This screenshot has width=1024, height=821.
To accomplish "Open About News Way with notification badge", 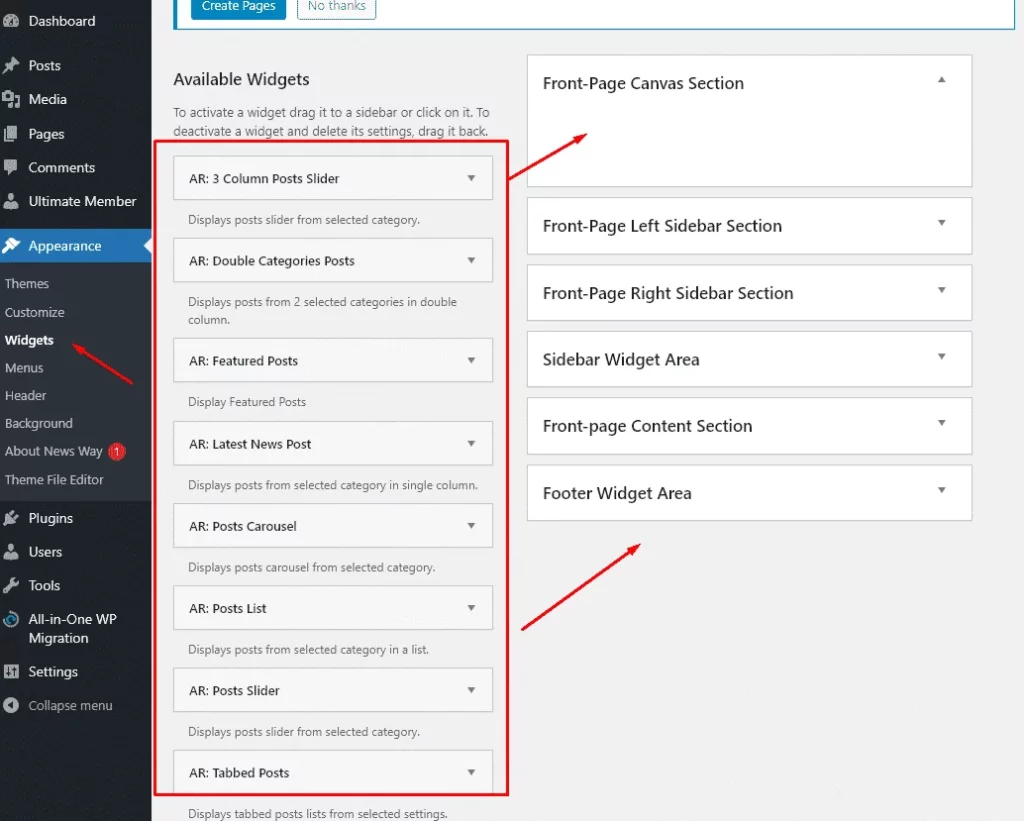I will (x=54, y=451).
